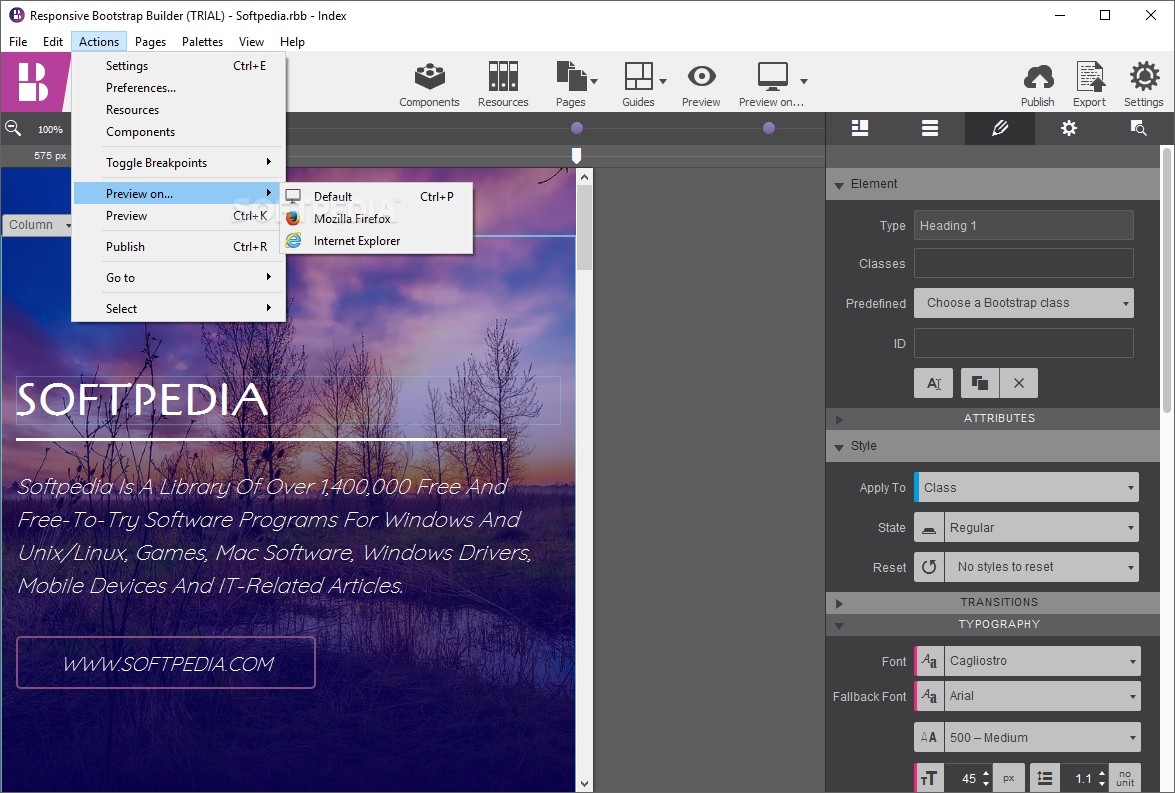Click the line height icon
Viewport: 1175px width, 793px height.
pyautogui.click(x=1045, y=779)
